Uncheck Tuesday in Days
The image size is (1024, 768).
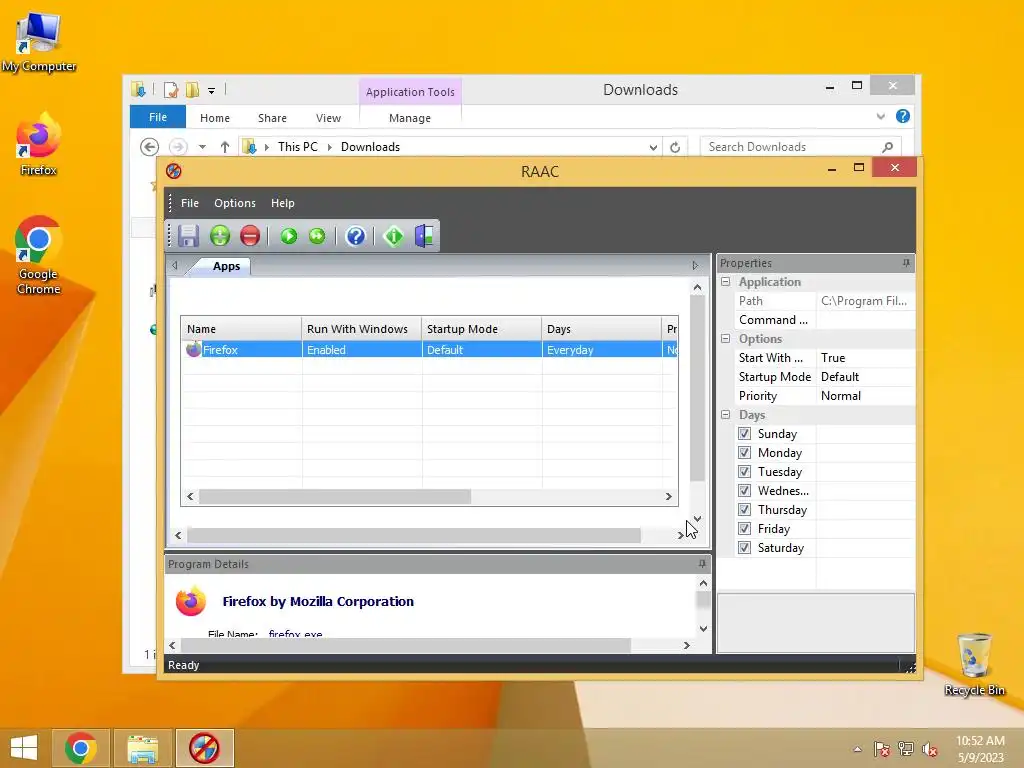click(x=744, y=472)
